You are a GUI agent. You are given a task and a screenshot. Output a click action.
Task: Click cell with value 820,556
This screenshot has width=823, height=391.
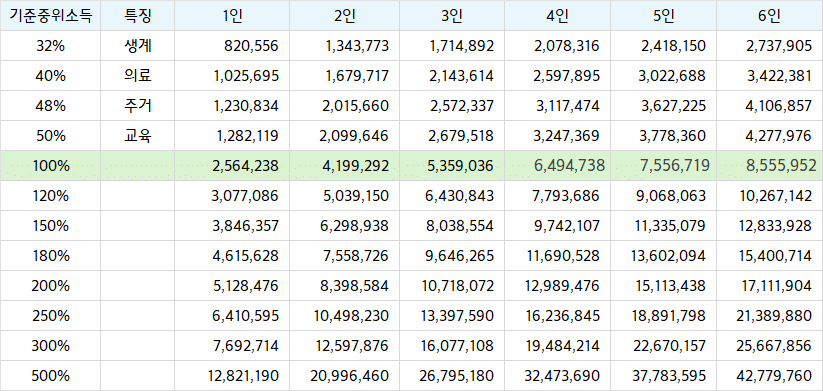tap(232, 46)
